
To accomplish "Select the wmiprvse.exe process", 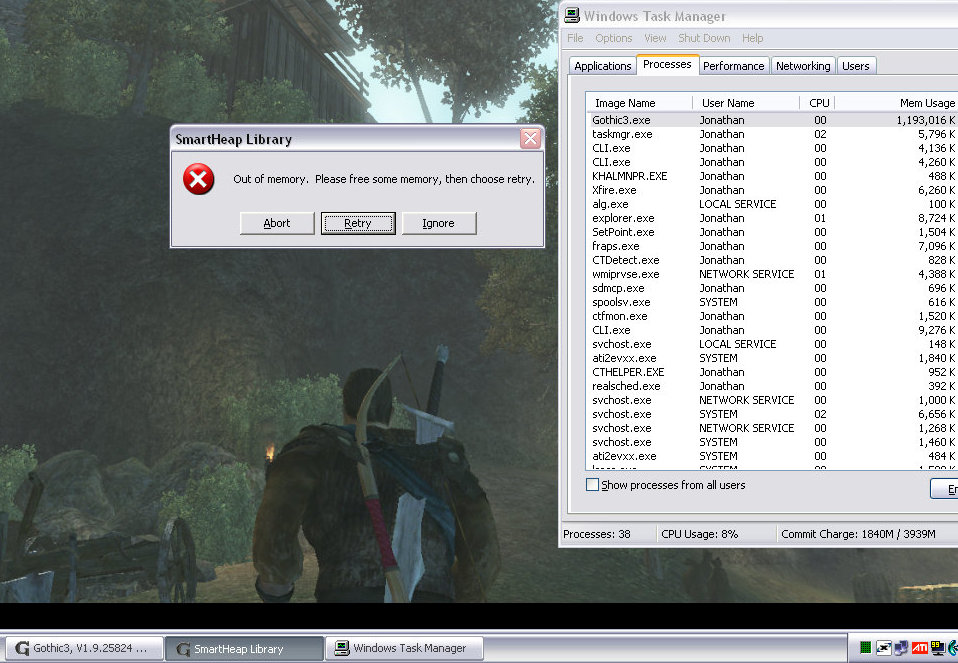I will [772, 274].
